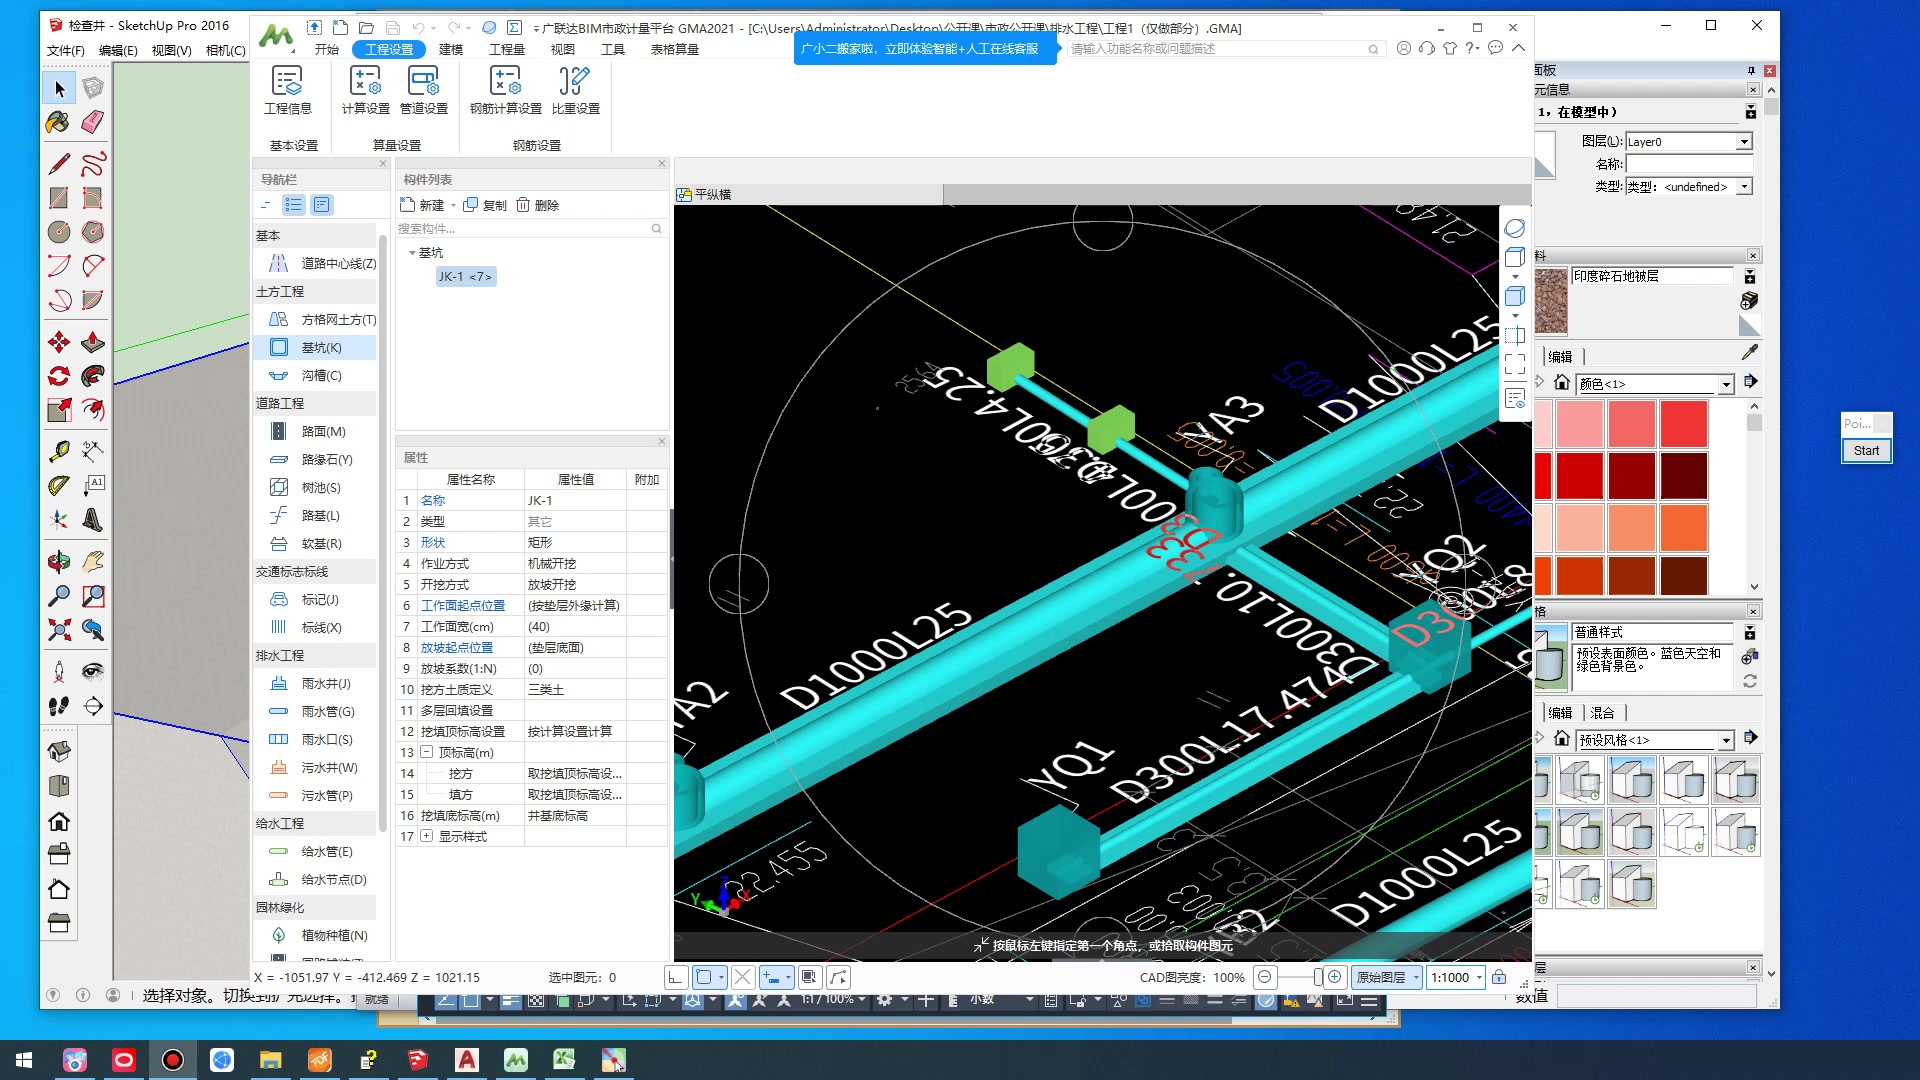1920x1080 pixels.
Task: Switch to the 建模 ribbon tab
Action: click(x=451, y=49)
